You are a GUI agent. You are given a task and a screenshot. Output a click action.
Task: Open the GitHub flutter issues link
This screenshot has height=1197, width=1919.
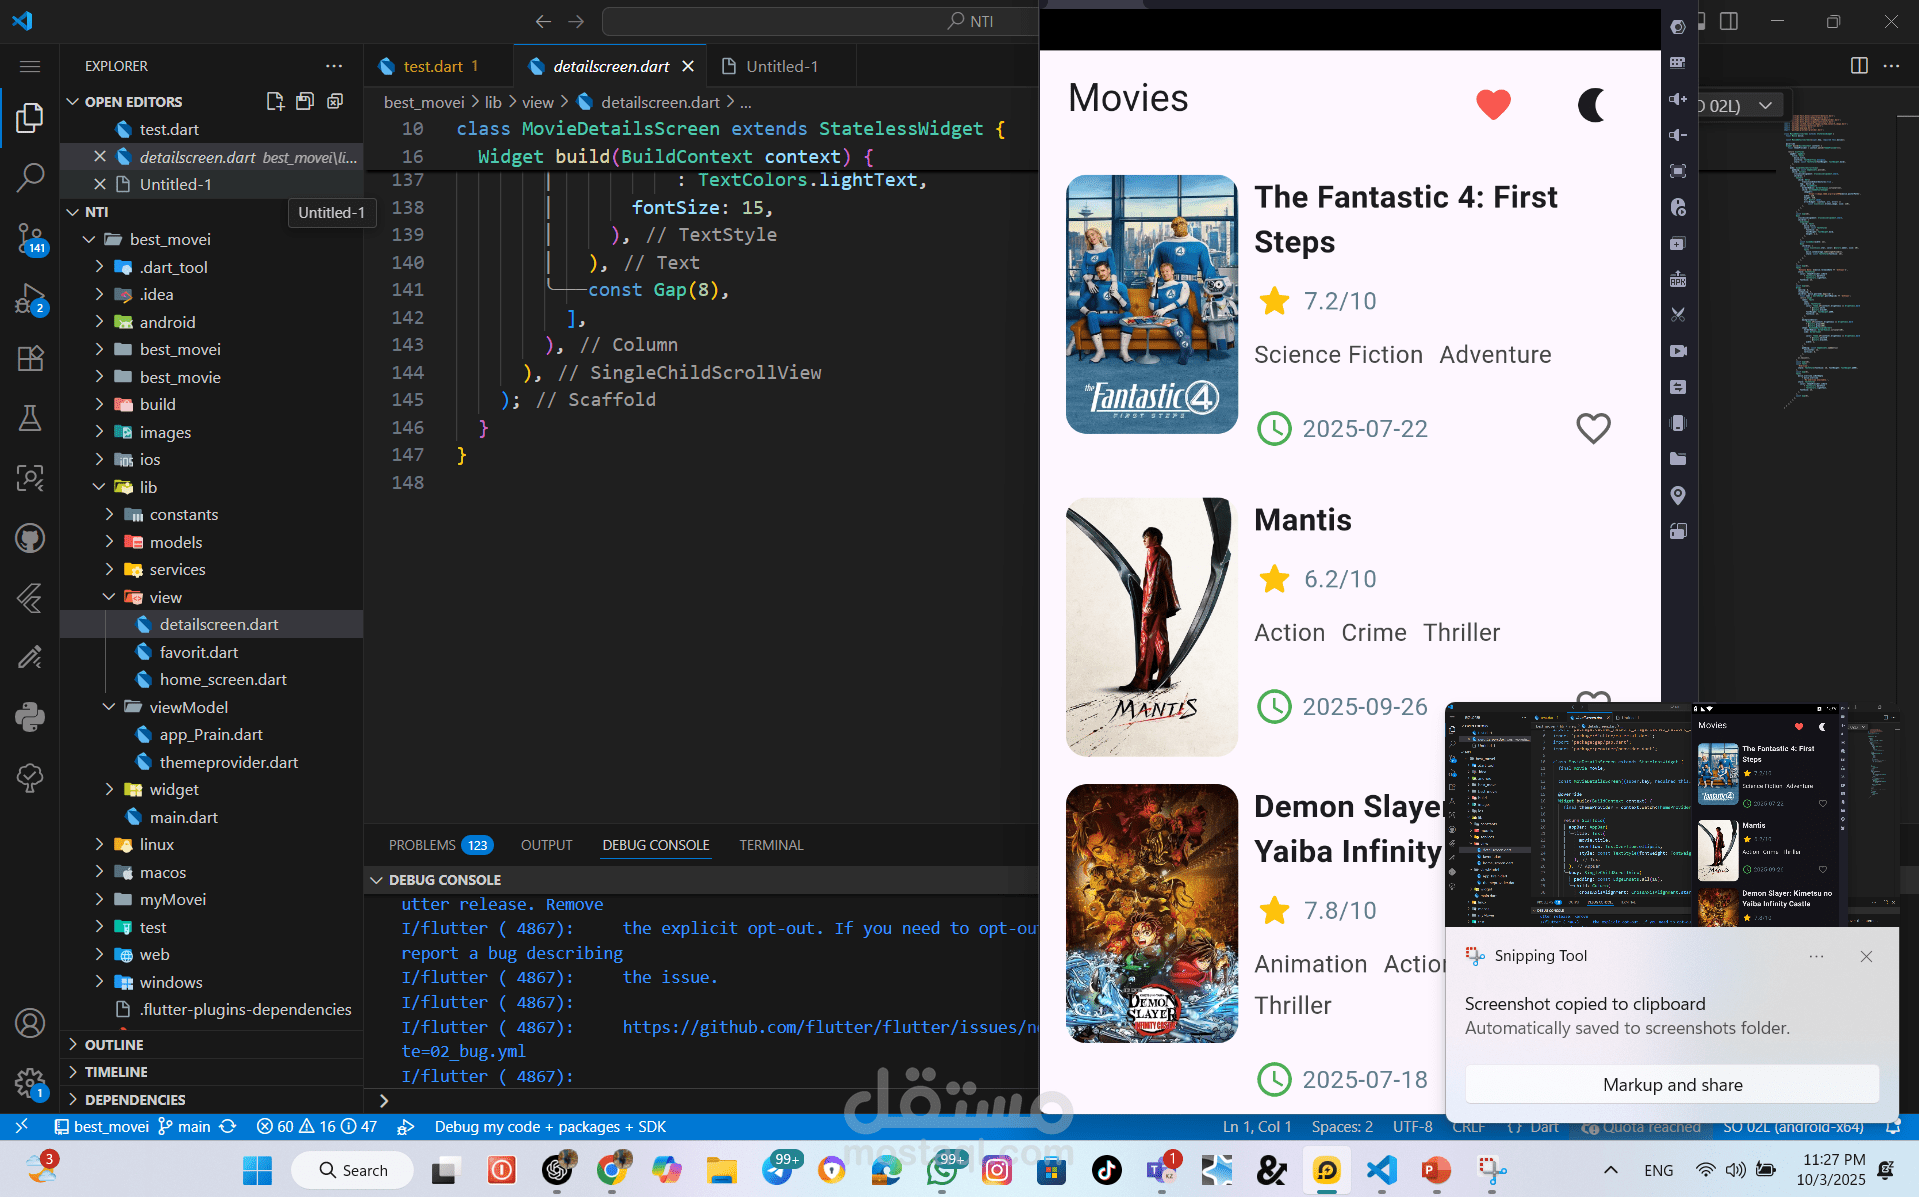(x=829, y=1027)
